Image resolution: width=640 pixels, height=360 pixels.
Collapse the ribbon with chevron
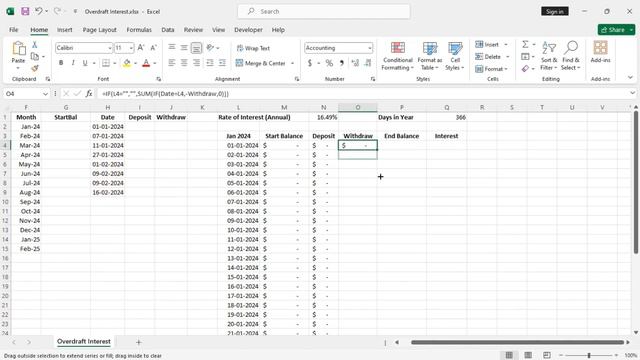[630, 77]
